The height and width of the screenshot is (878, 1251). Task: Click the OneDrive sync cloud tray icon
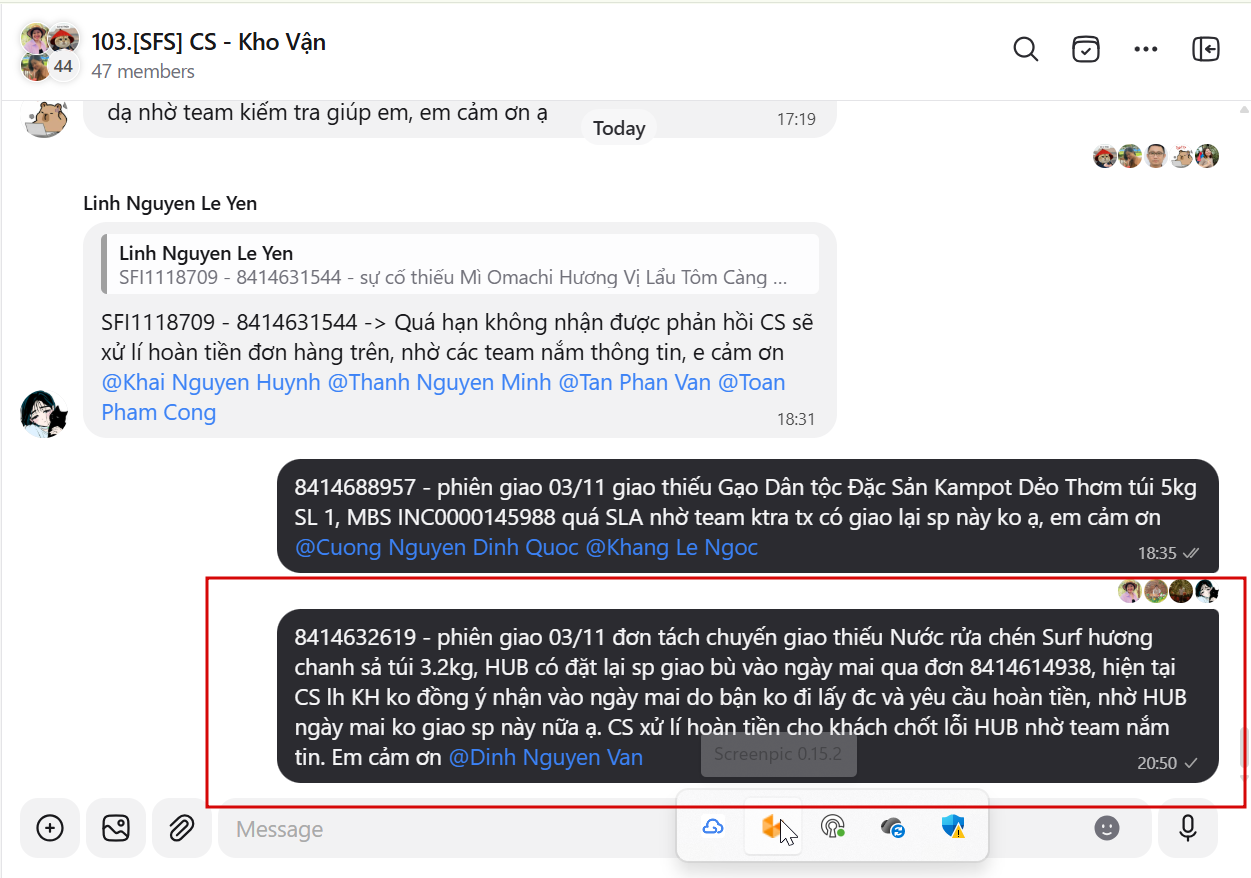coord(893,827)
